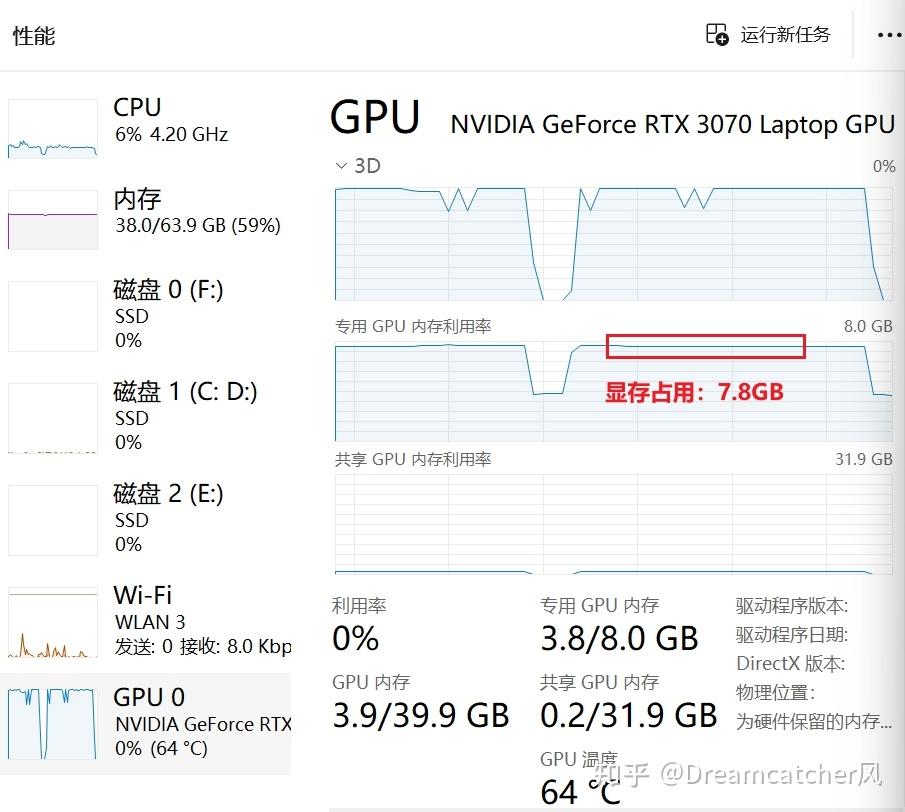905x812 pixels.
Task: Click the 共享 GPU 内存利用率 chart
Action: 614,524
